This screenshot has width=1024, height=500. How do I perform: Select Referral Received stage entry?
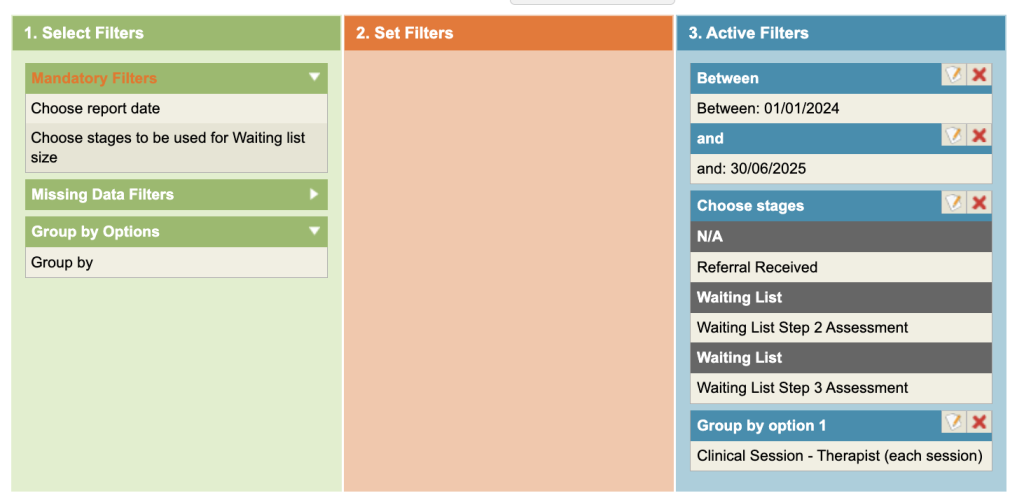757,267
